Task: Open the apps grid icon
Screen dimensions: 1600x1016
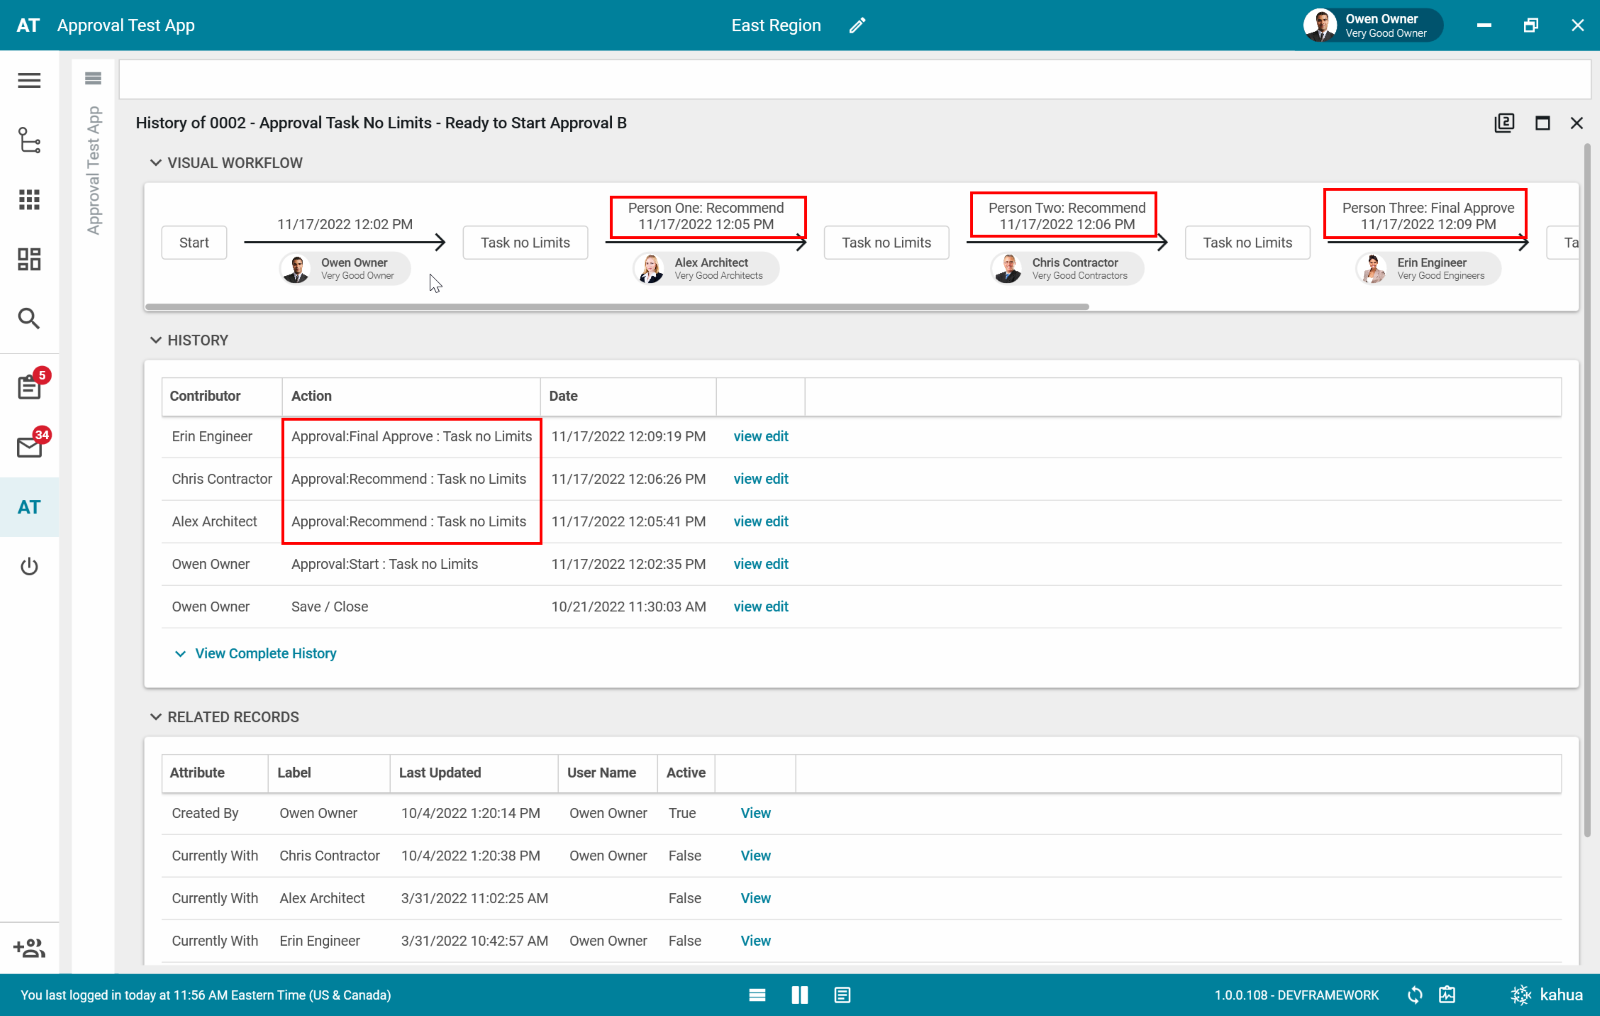Action: [x=29, y=200]
